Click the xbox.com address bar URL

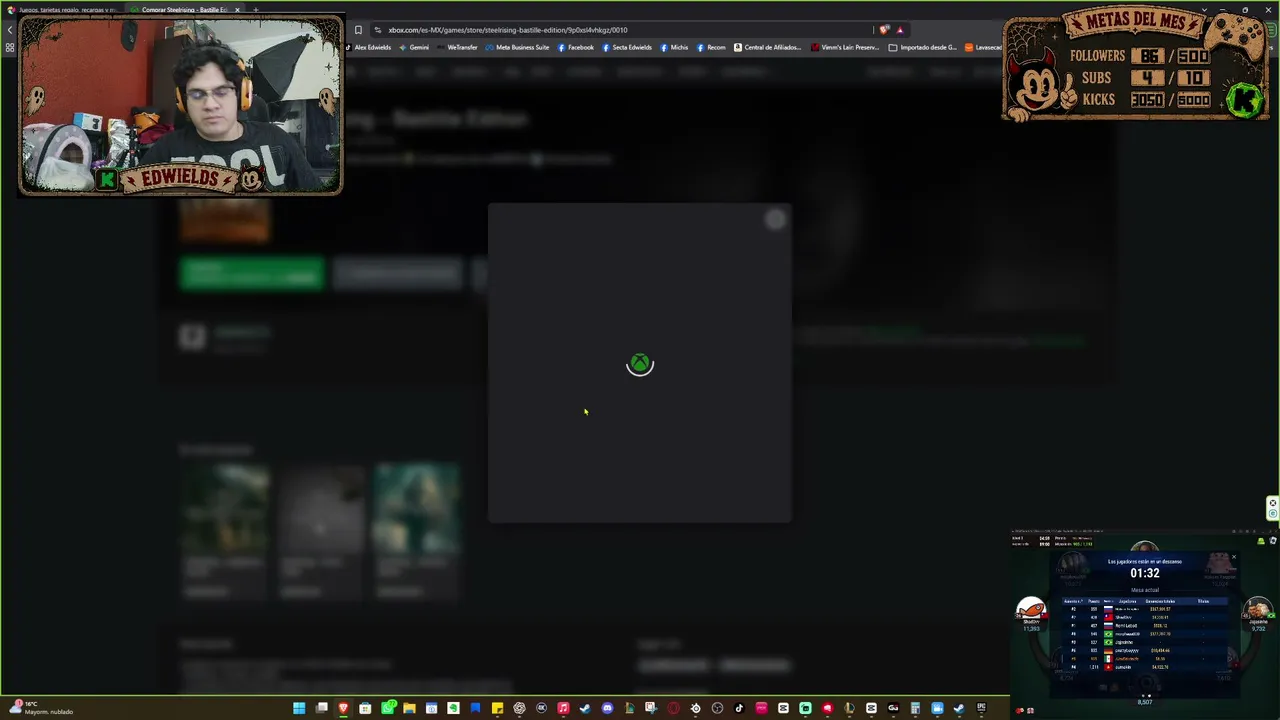point(508,30)
